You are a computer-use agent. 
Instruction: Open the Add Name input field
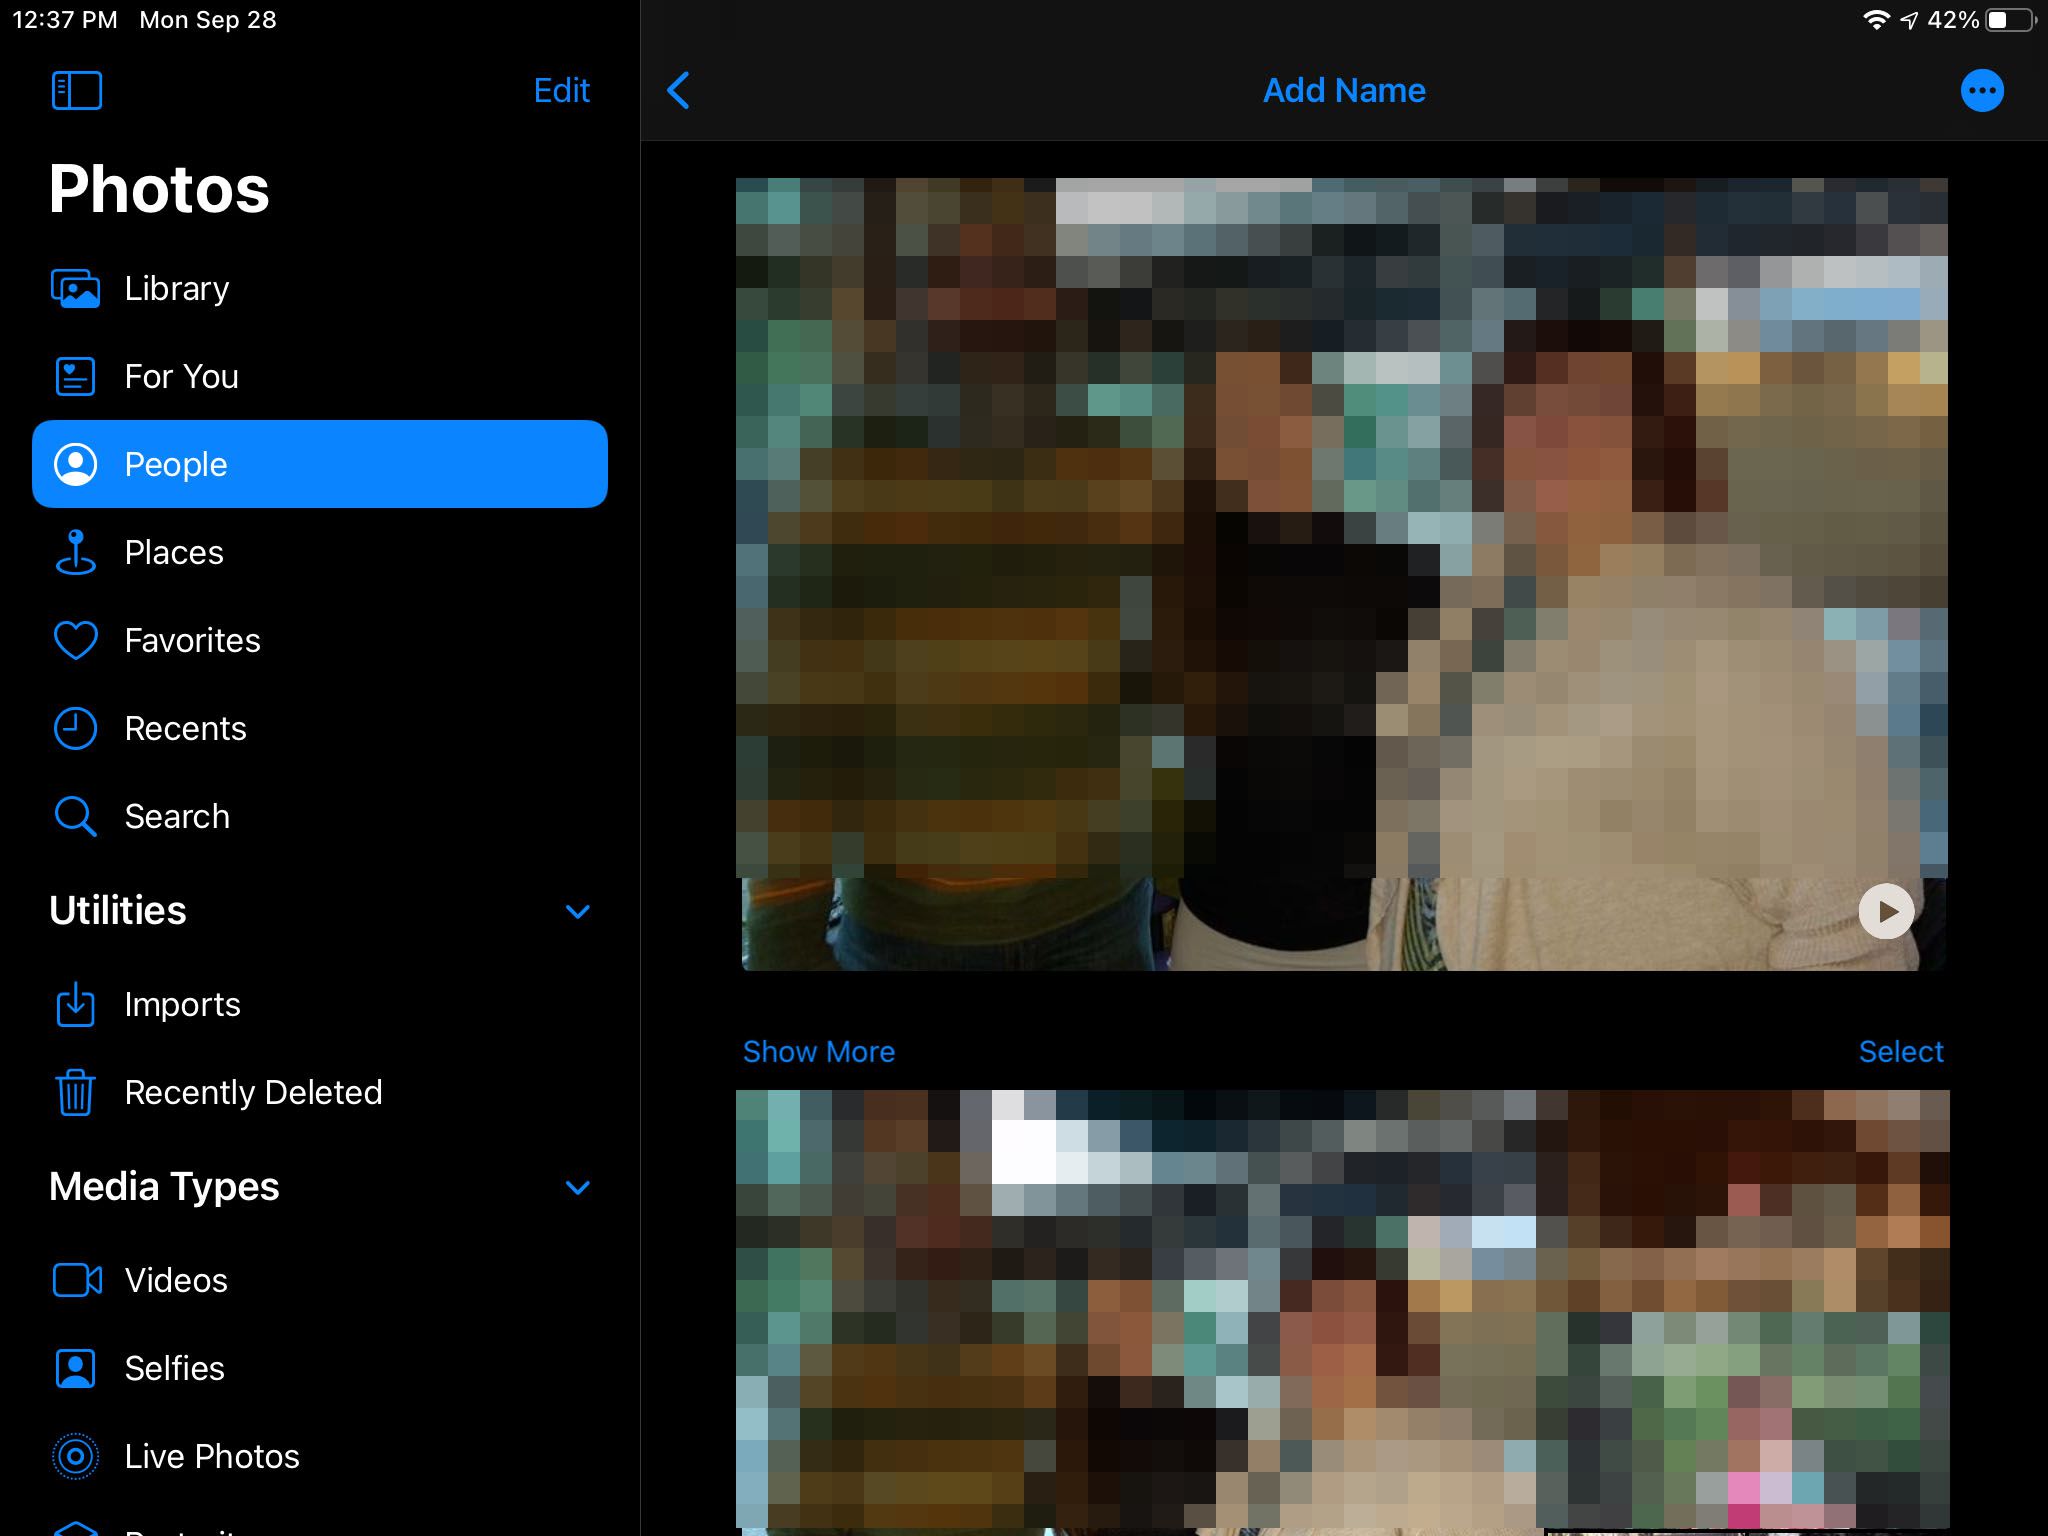pyautogui.click(x=1345, y=90)
